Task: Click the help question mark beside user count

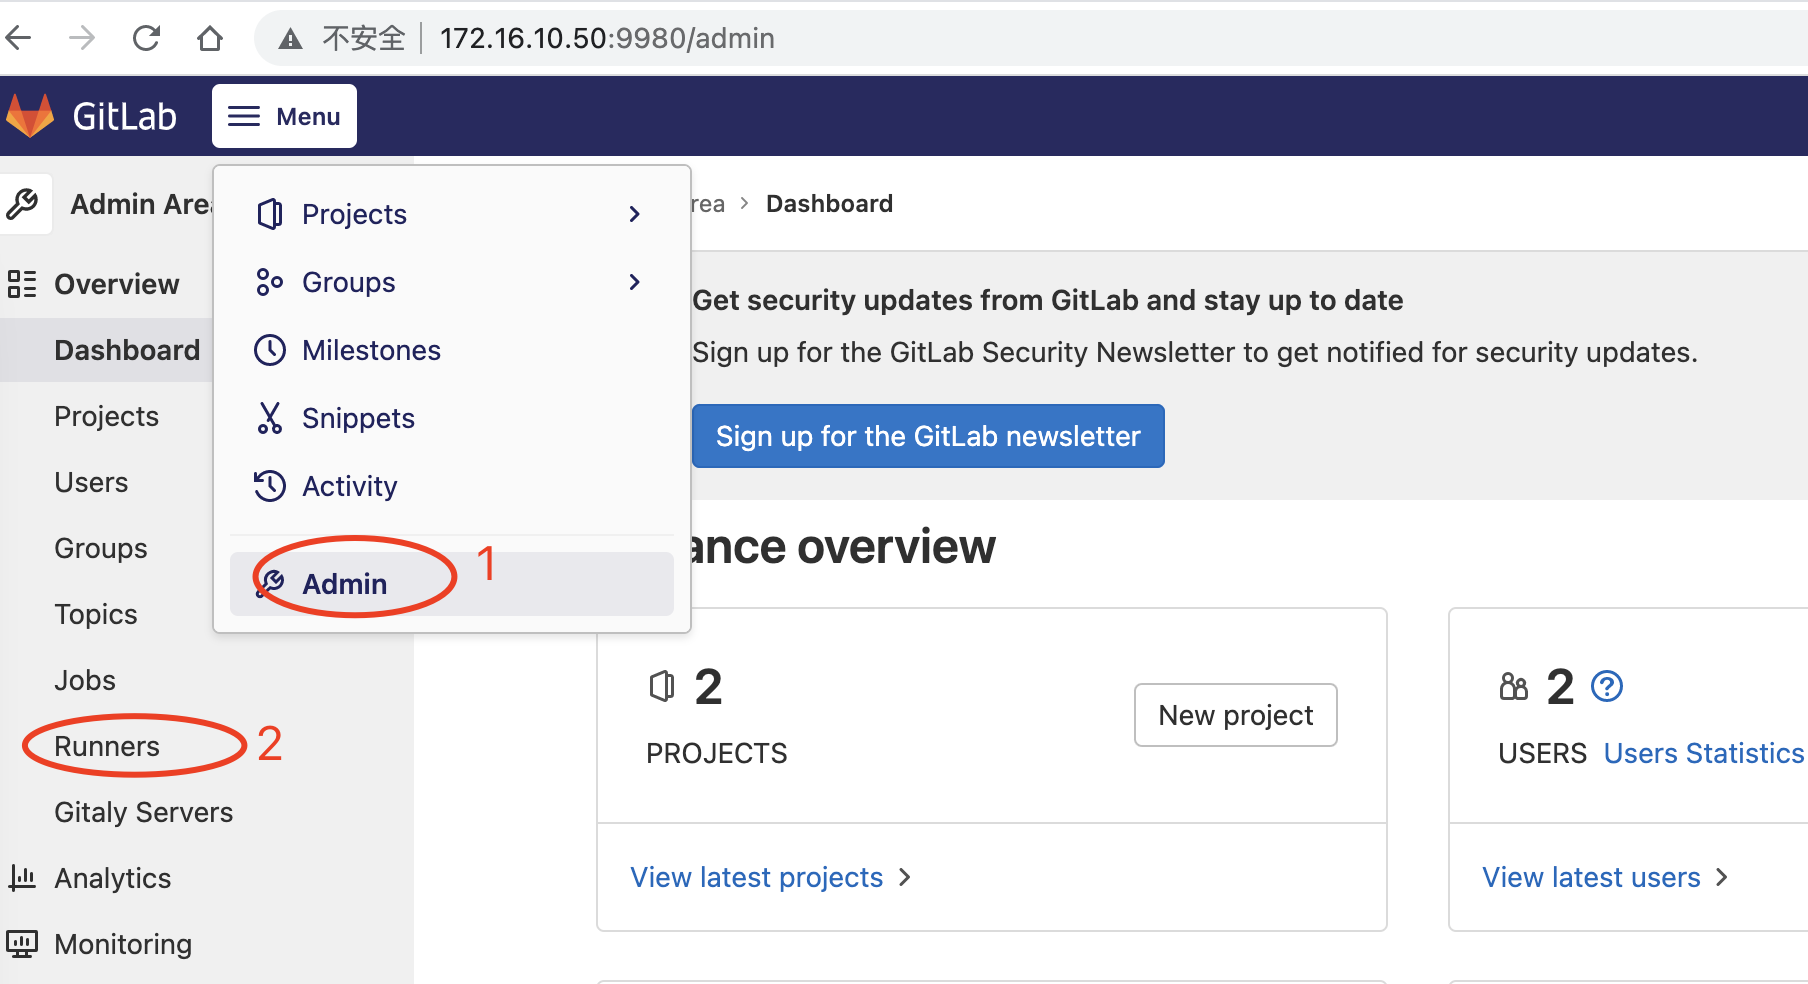Action: [1607, 686]
